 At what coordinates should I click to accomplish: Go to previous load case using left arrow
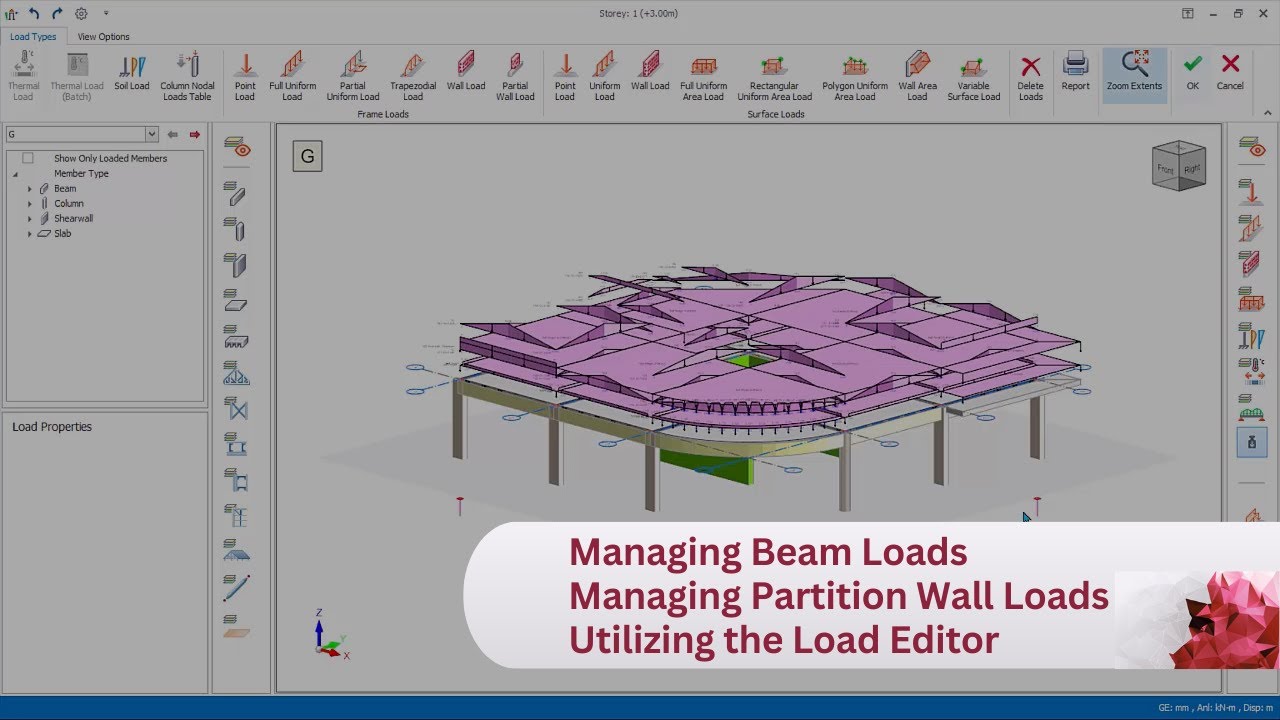(173, 134)
